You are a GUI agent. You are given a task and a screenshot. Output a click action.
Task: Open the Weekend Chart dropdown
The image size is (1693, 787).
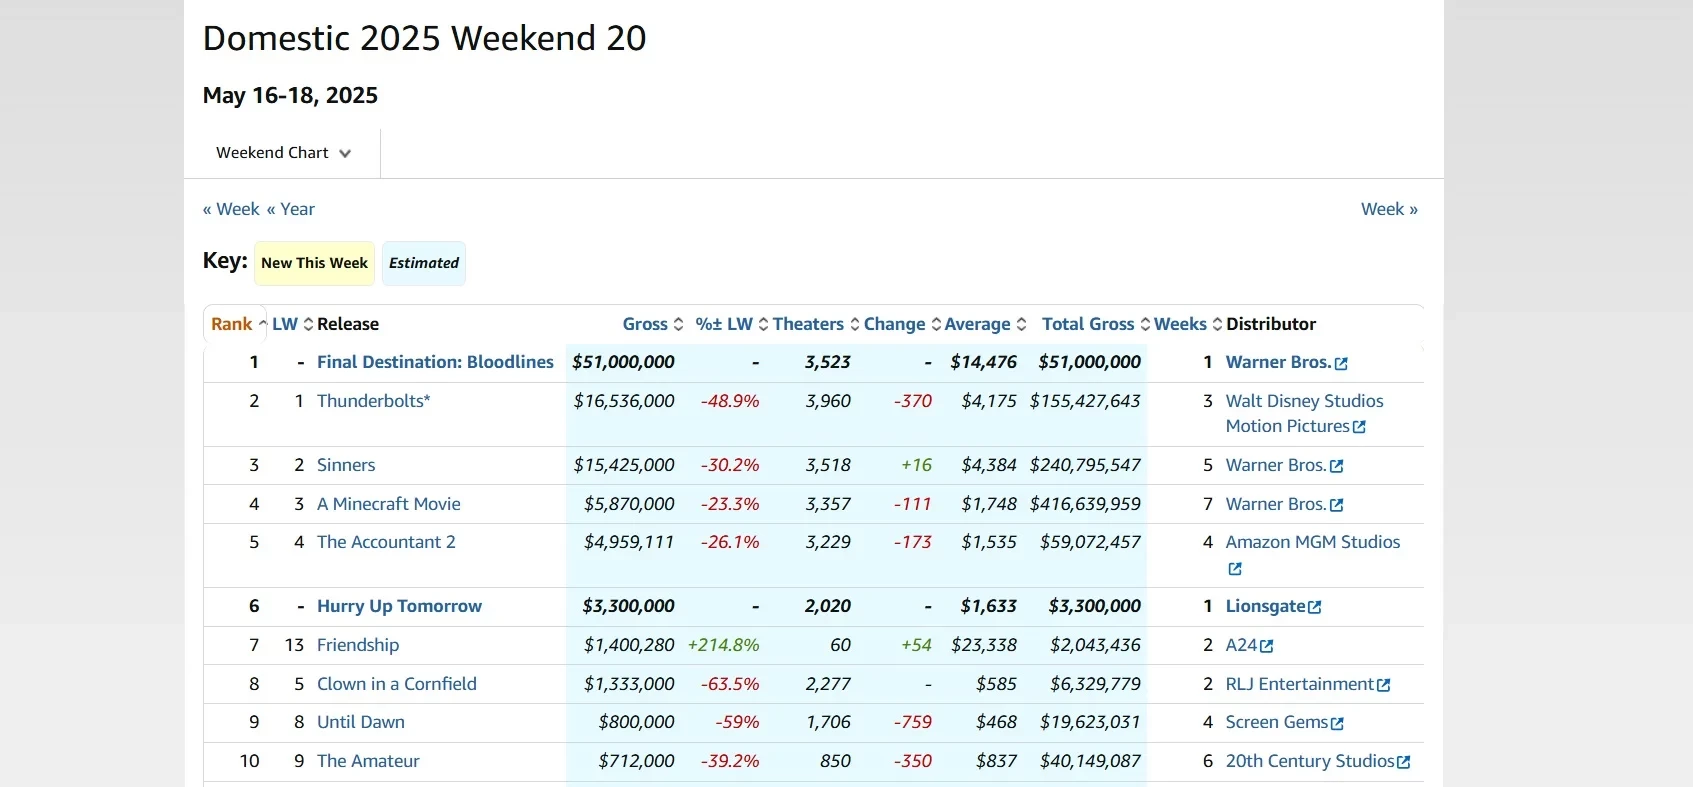click(x=283, y=153)
